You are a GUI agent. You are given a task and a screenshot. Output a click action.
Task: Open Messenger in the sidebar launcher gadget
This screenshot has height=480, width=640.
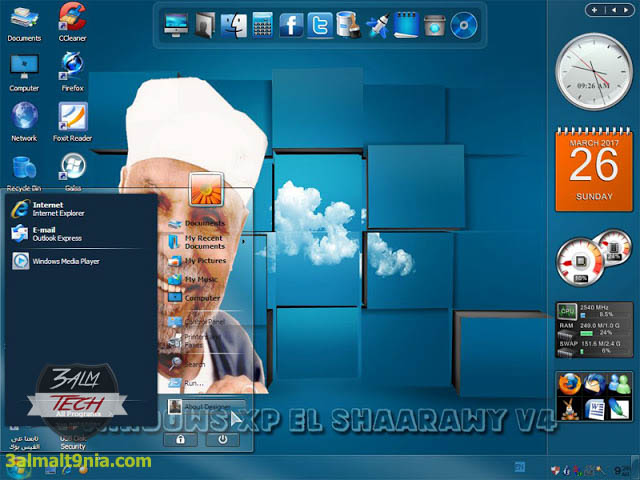(x=619, y=384)
